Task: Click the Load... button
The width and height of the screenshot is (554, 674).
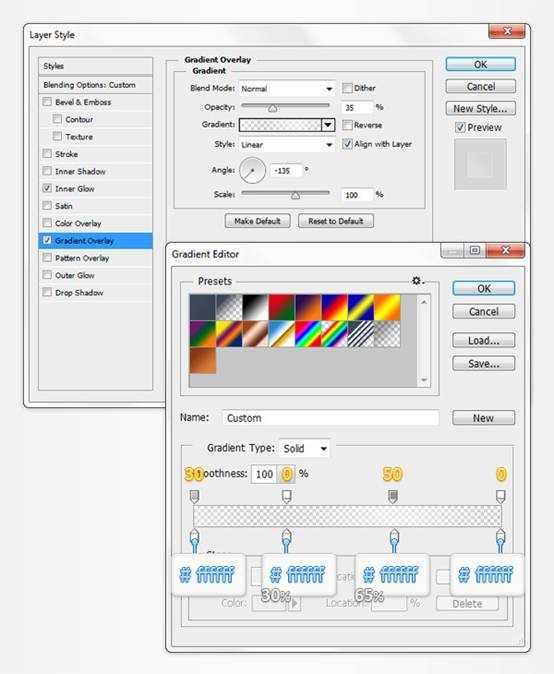Action: [484, 340]
